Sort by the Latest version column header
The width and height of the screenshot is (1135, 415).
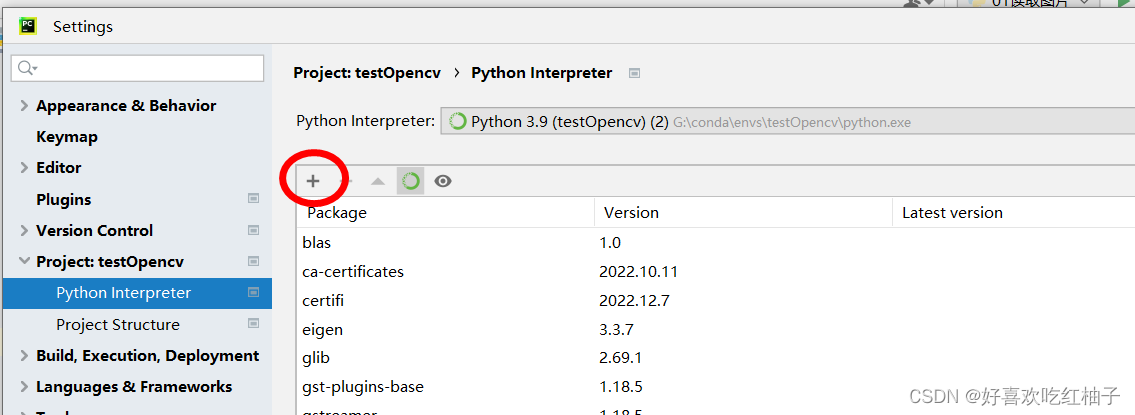coord(1013,213)
